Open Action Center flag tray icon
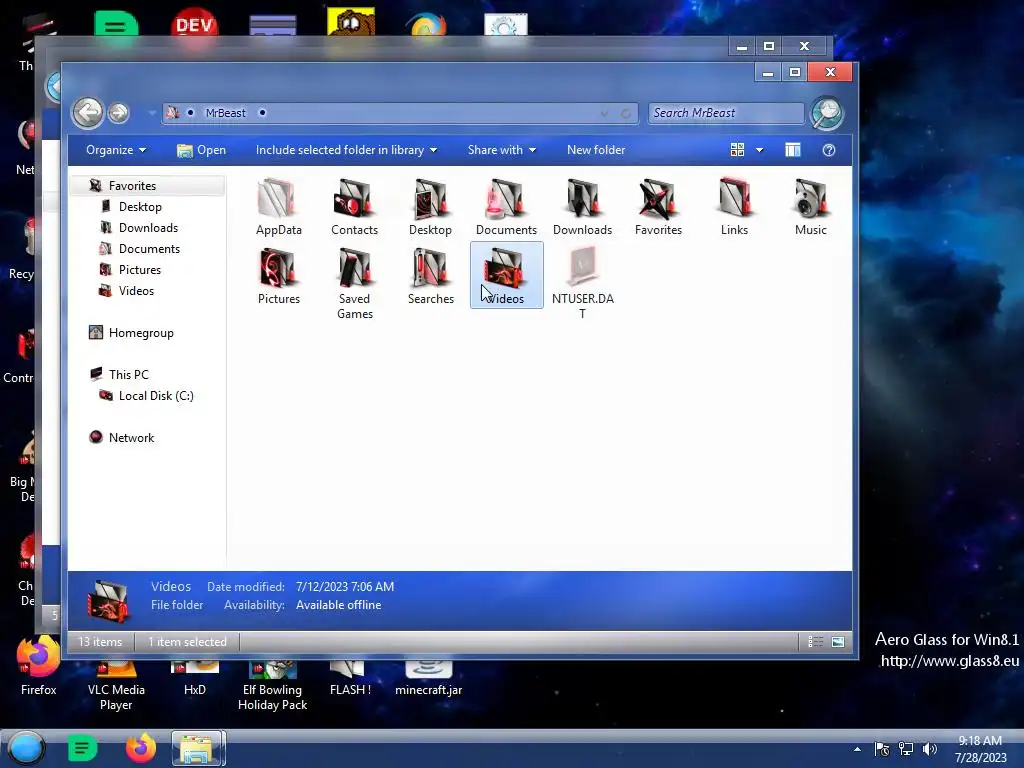Image resolution: width=1024 pixels, height=768 pixels. point(882,749)
